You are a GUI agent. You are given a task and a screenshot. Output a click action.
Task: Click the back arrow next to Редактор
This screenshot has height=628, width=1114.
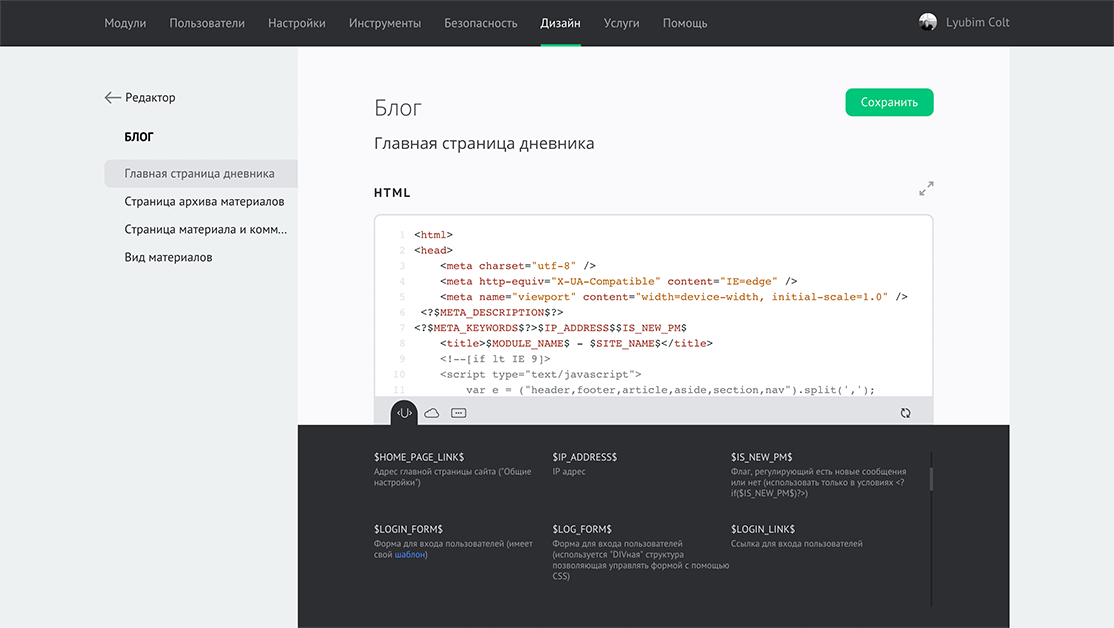[x=112, y=98]
